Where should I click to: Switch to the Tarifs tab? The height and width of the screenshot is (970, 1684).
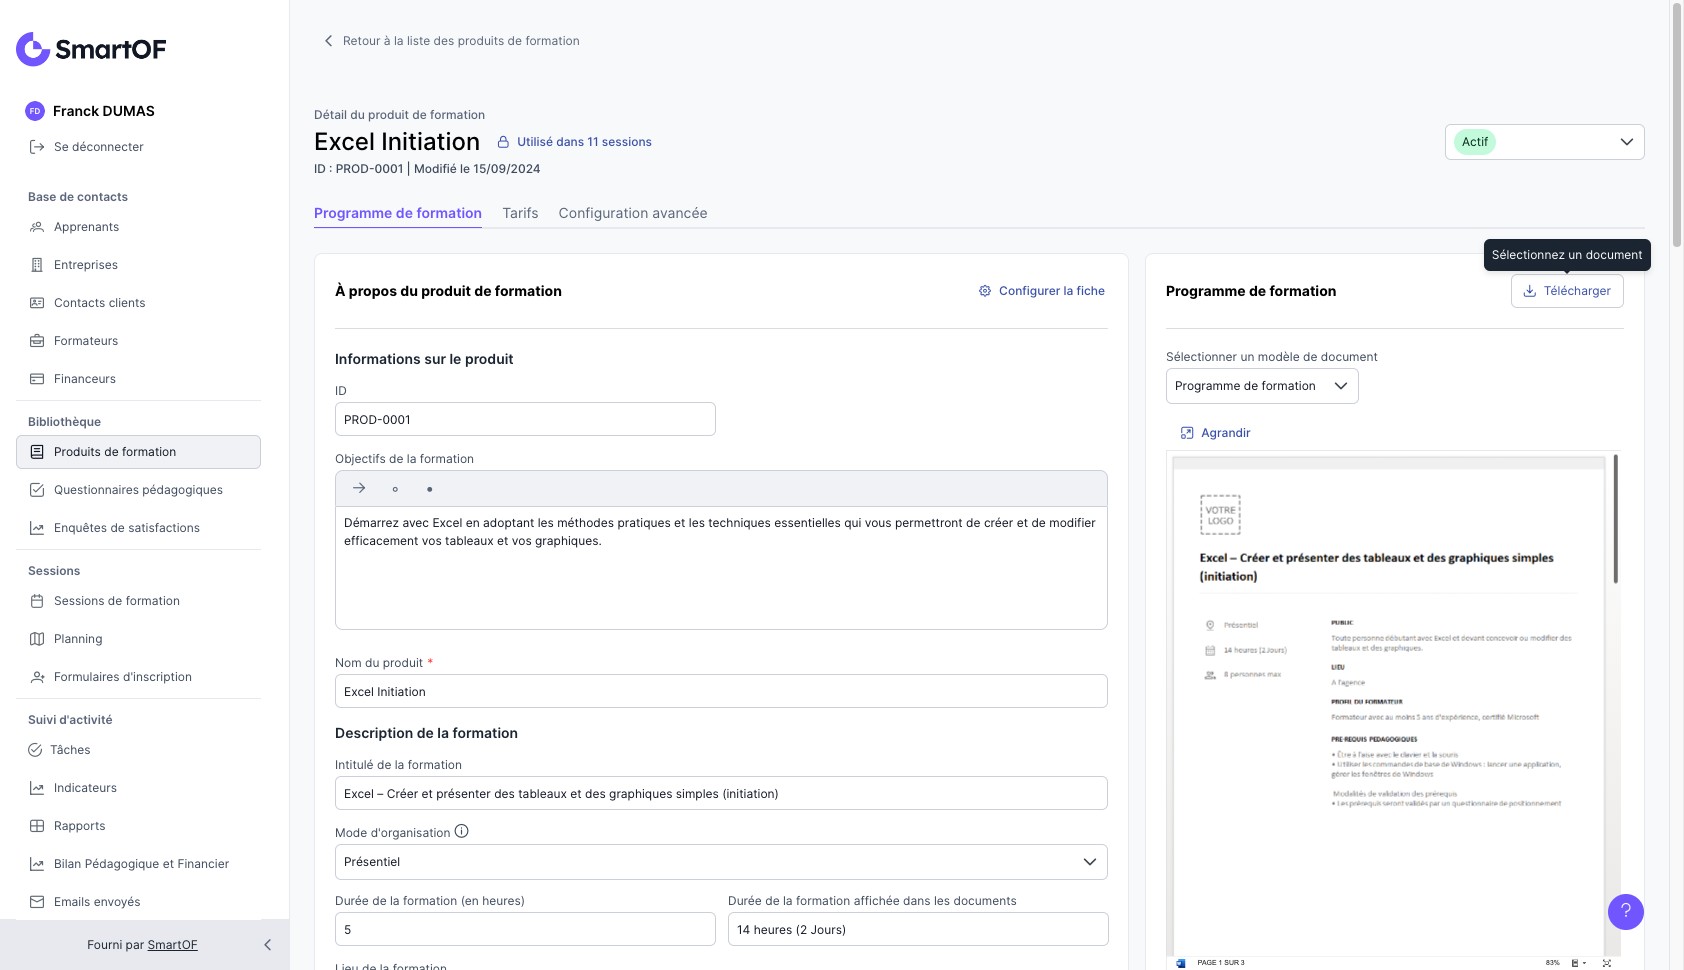click(520, 213)
